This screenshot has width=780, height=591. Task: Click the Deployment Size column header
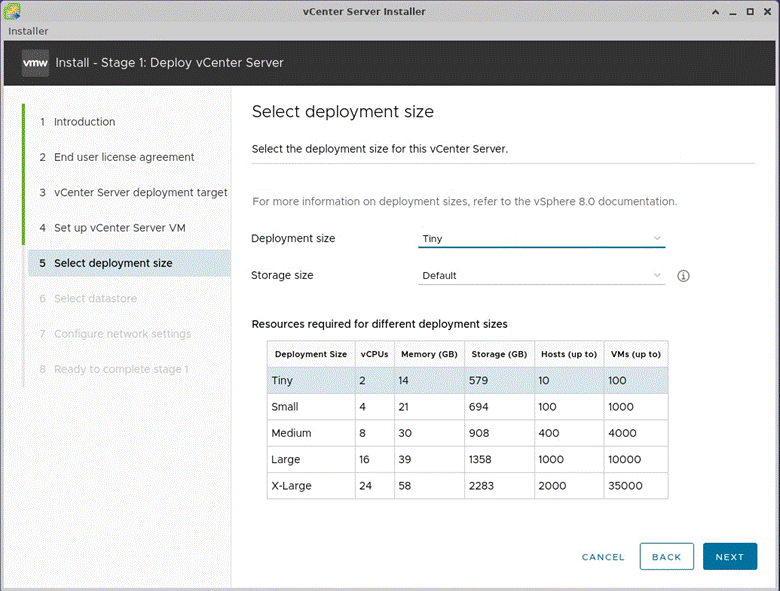tap(311, 354)
